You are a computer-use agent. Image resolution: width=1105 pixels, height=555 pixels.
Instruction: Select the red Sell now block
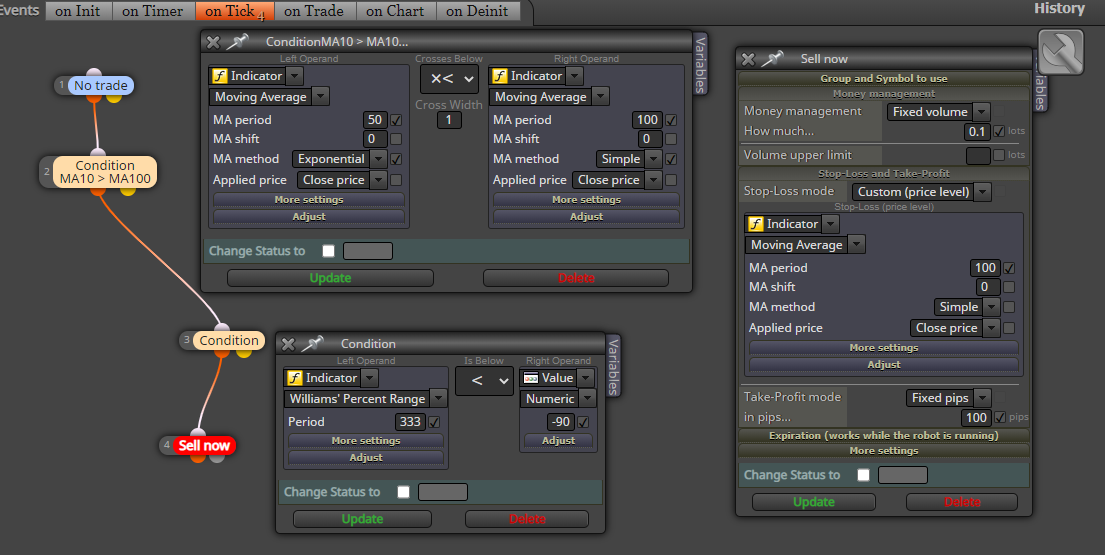(204, 445)
